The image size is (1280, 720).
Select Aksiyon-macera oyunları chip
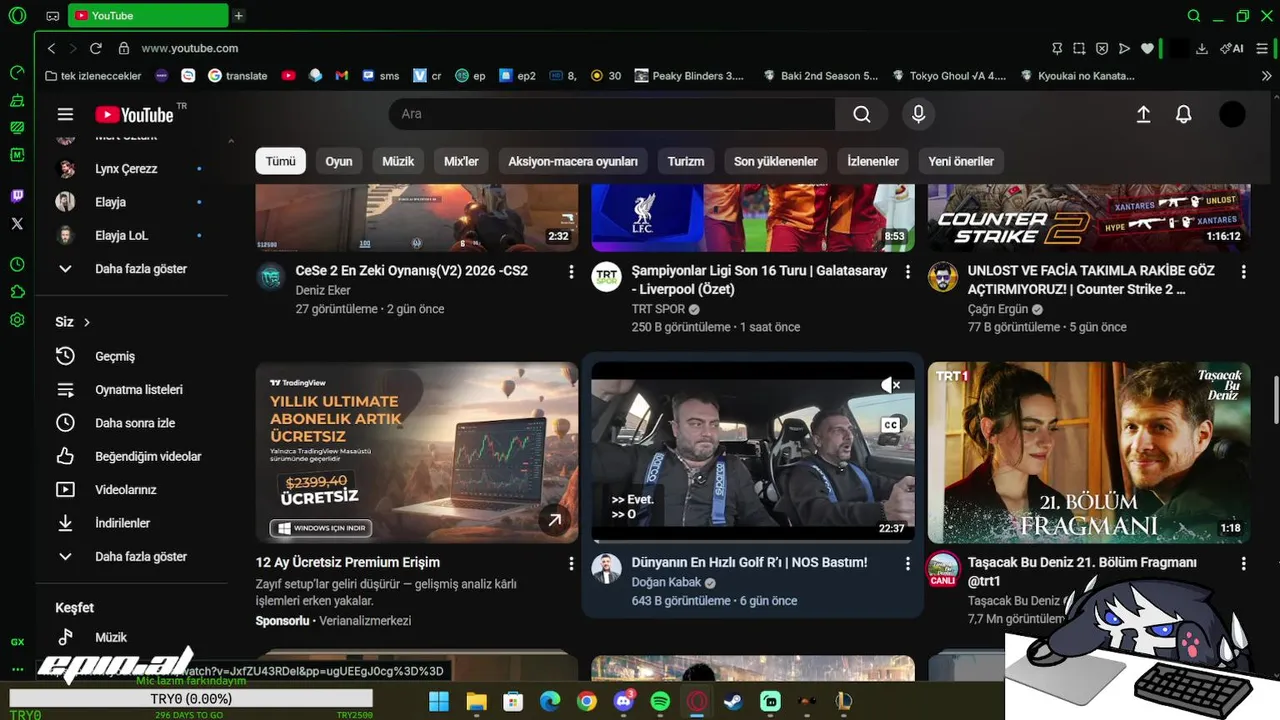(x=573, y=161)
